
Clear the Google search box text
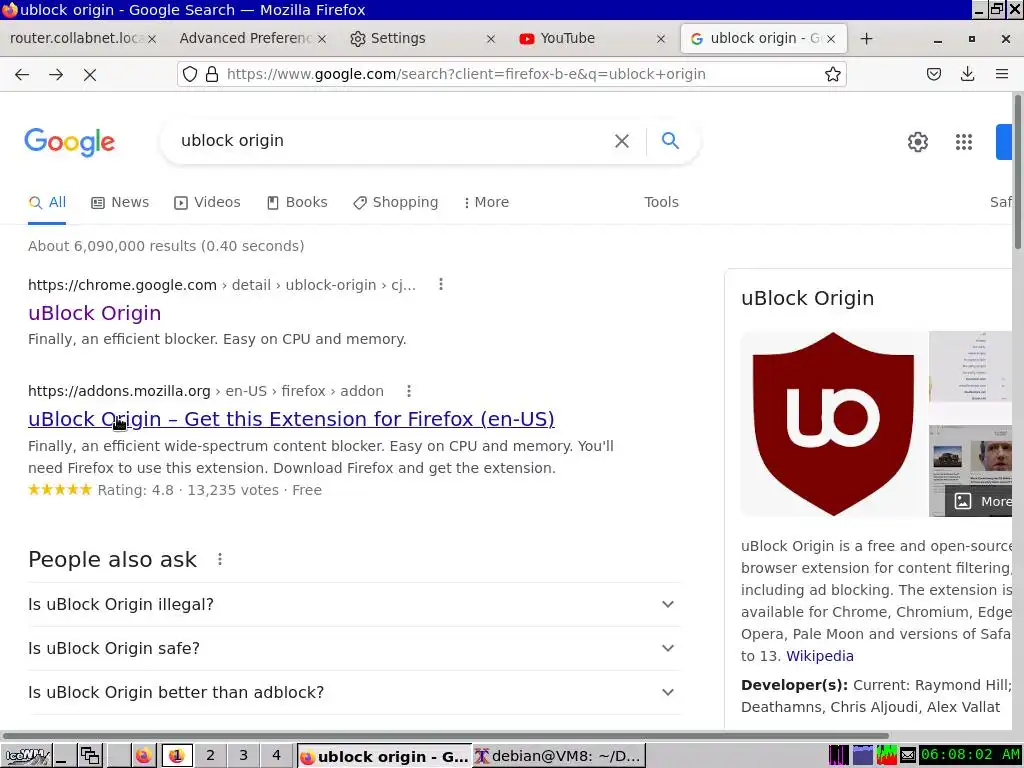pos(622,140)
